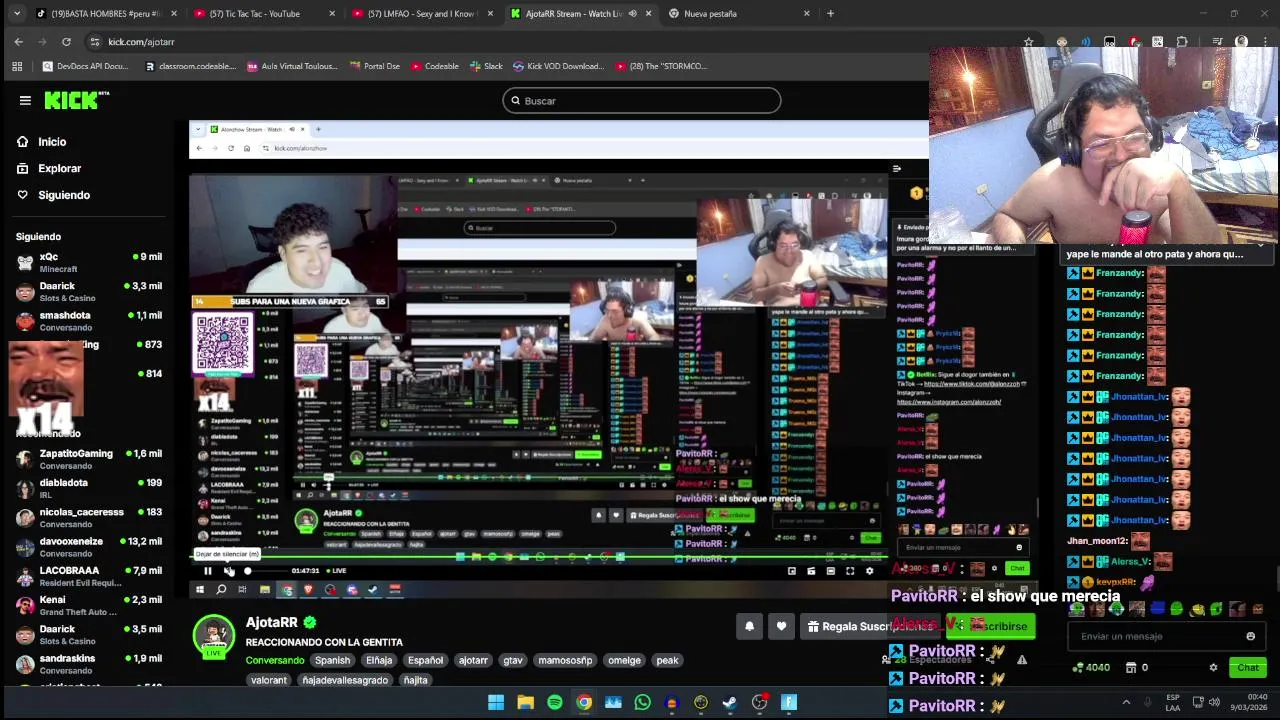Follow AjotaRR with heart button
1280x720 pixels.
(x=781, y=626)
